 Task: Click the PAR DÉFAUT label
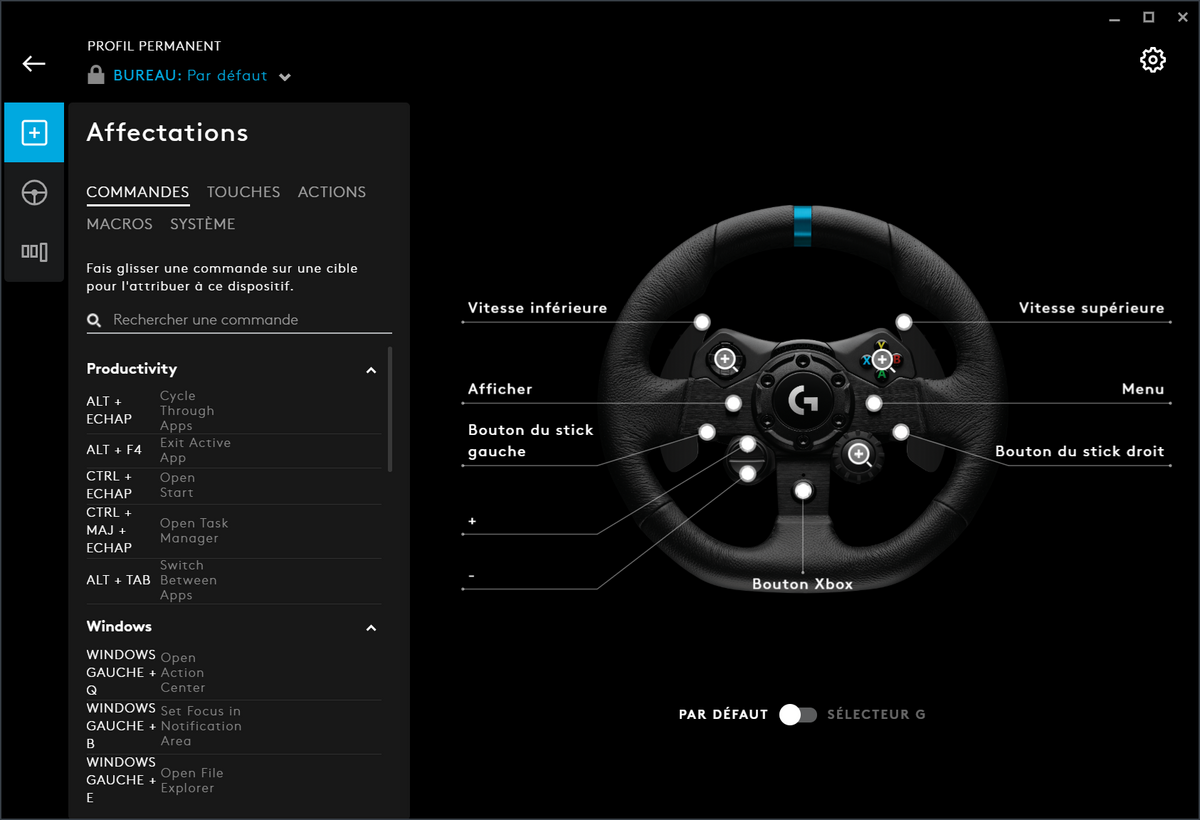coord(723,715)
